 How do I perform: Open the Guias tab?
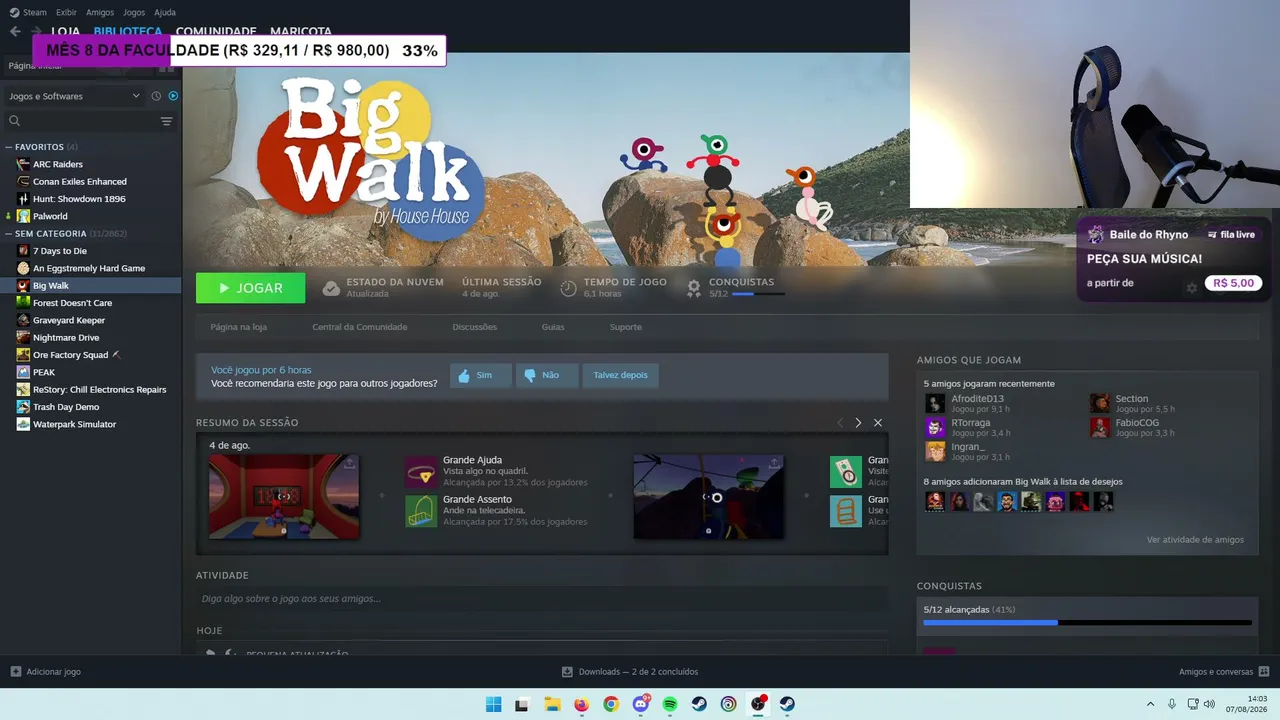[553, 327]
